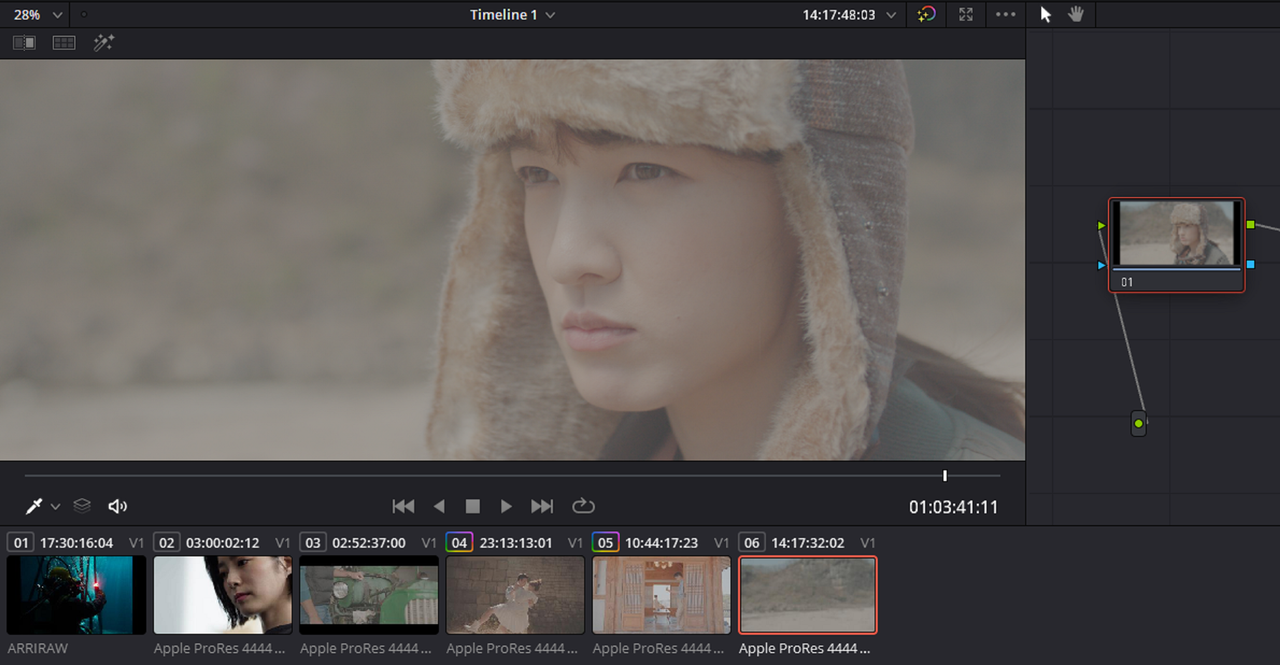
Task: Click clip number badge 02
Action: coord(166,542)
